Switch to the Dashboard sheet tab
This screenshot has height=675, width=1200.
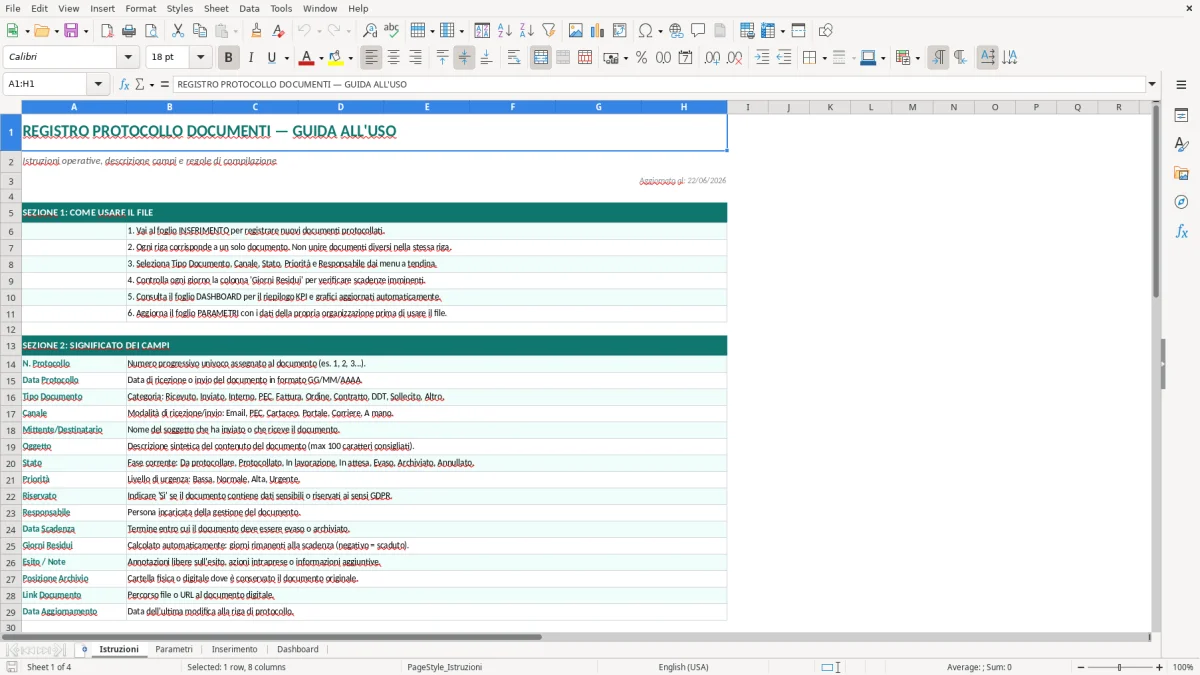(298, 649)
